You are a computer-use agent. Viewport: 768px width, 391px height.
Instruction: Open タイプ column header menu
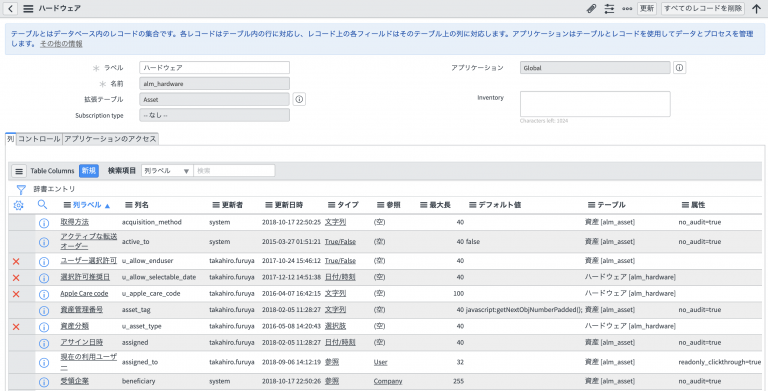332,205
